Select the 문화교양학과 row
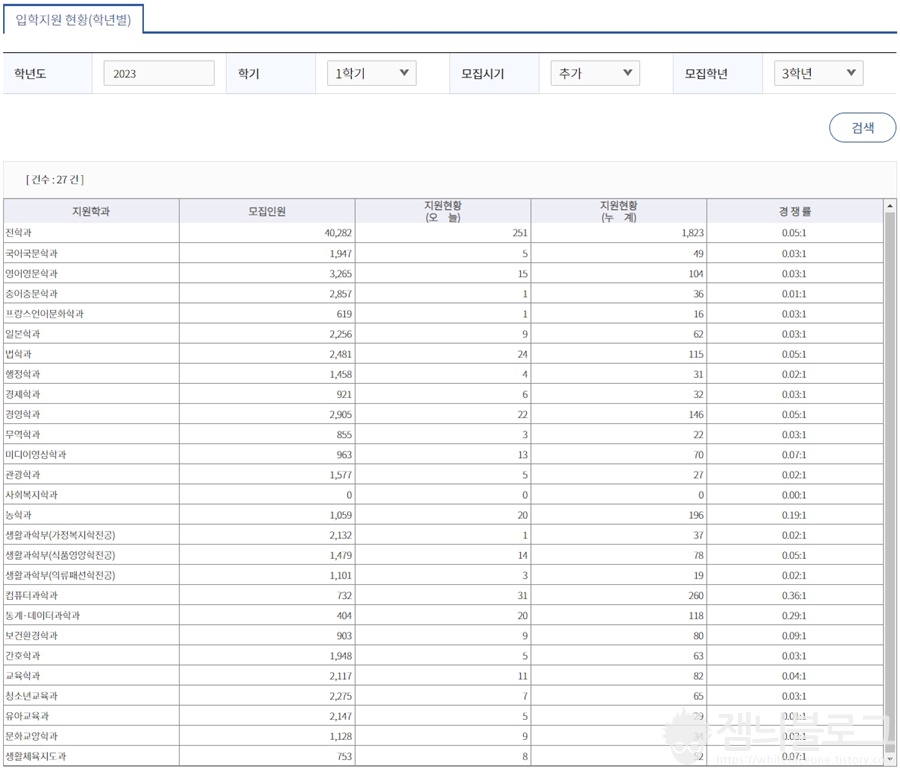This screenshot has height=771, width=900. coord(443,735)
